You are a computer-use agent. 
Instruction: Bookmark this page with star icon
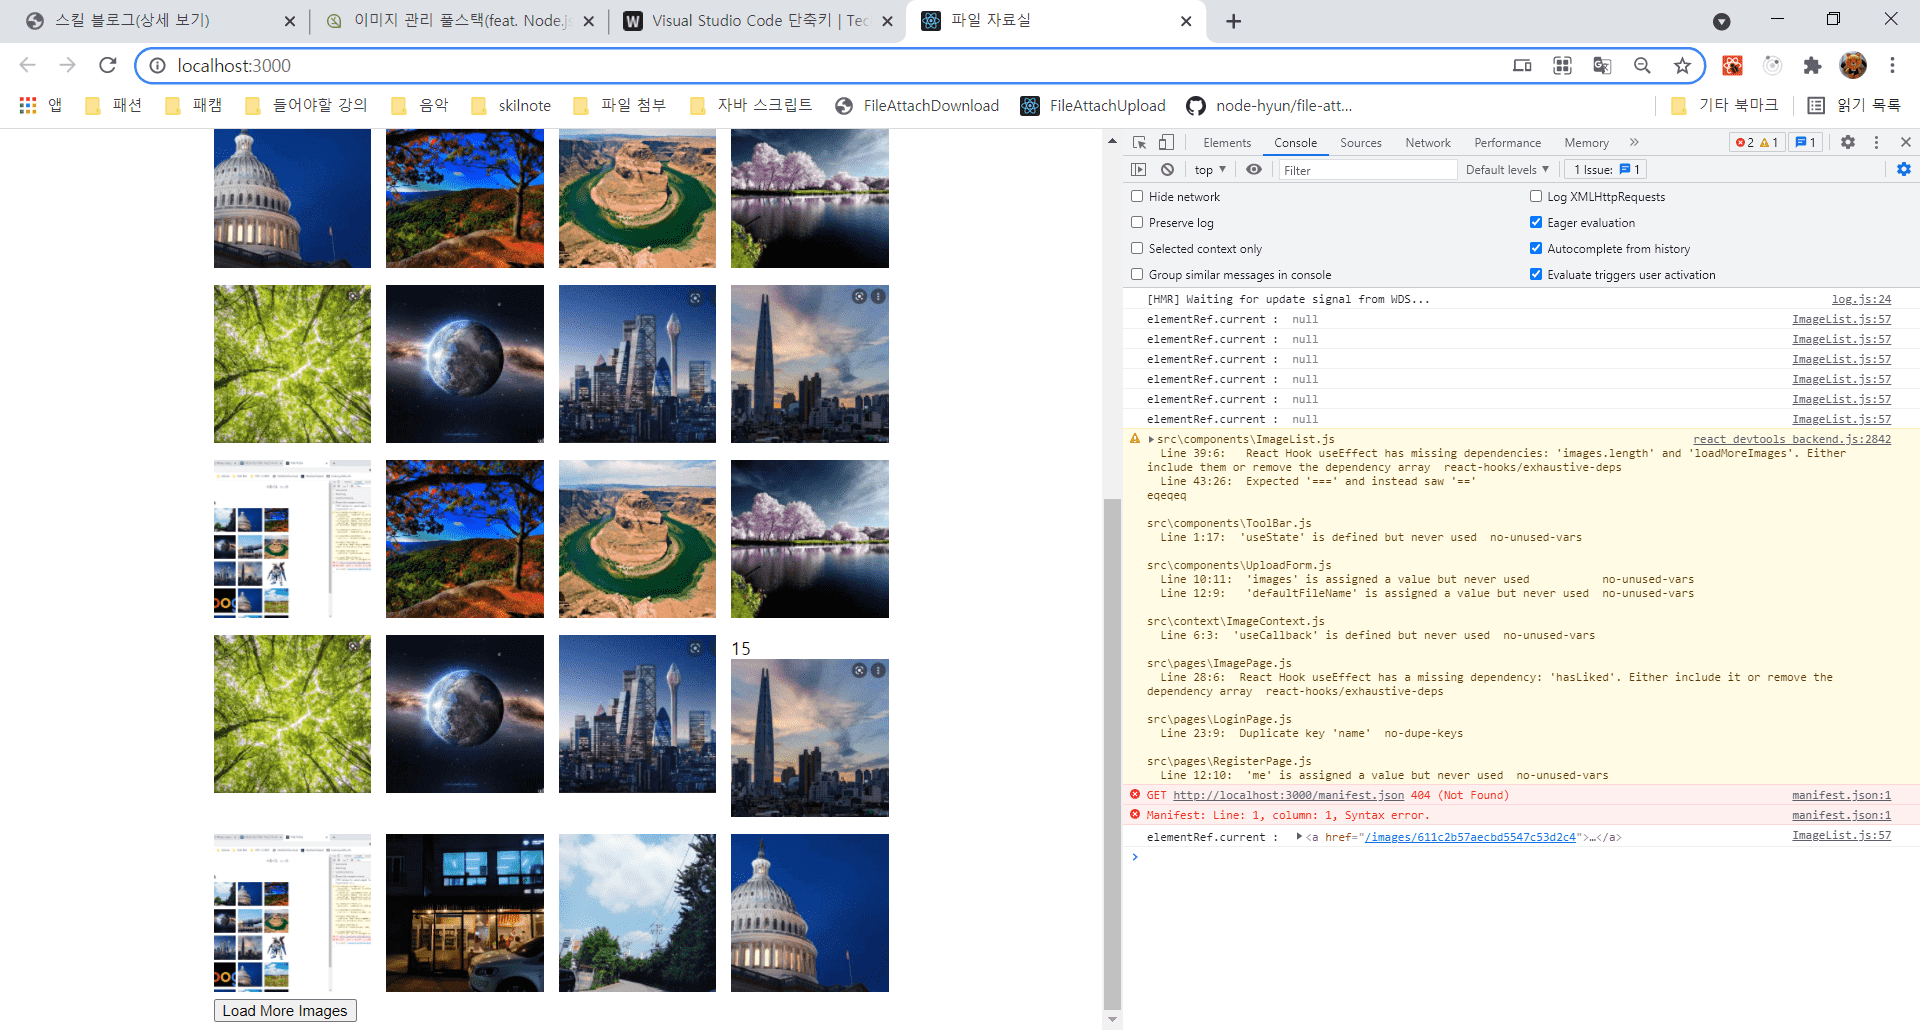click(x=1682, y=66)
